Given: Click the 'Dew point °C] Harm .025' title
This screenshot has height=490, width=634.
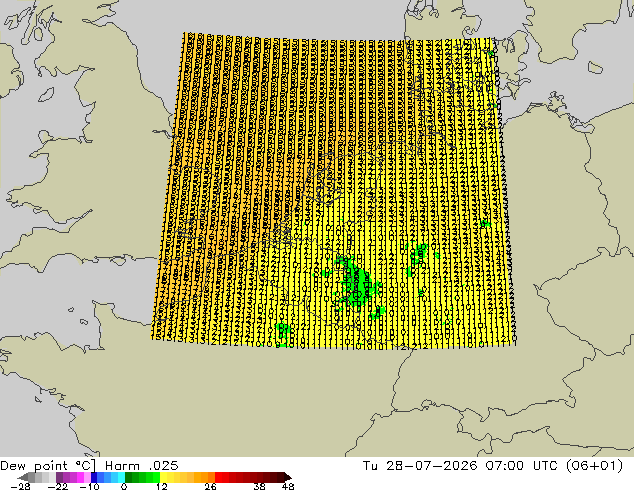Looking at the screenshot, I should click(x=89, y=466).
